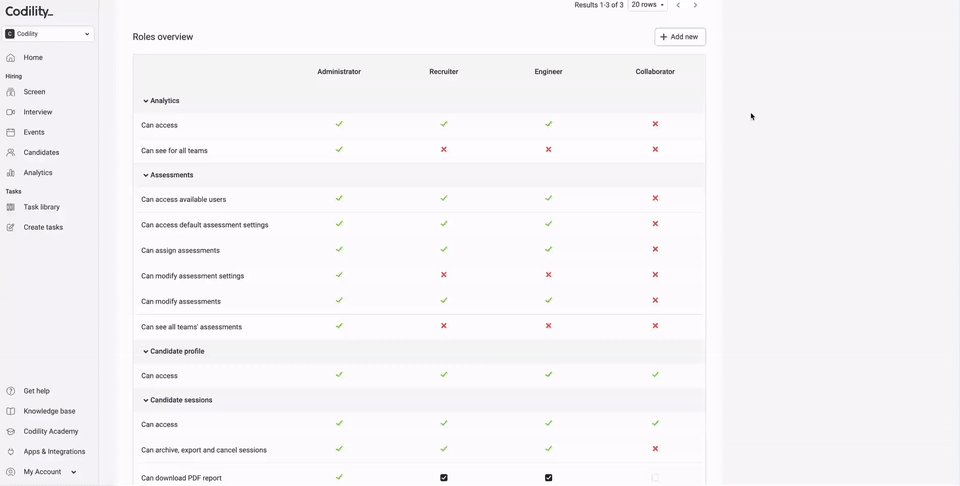The height and width of the screenshot is (486, 960).
Task: Uncheck Engineer's Can download PDF report checkbox
Action: click(x=549, y=477)
